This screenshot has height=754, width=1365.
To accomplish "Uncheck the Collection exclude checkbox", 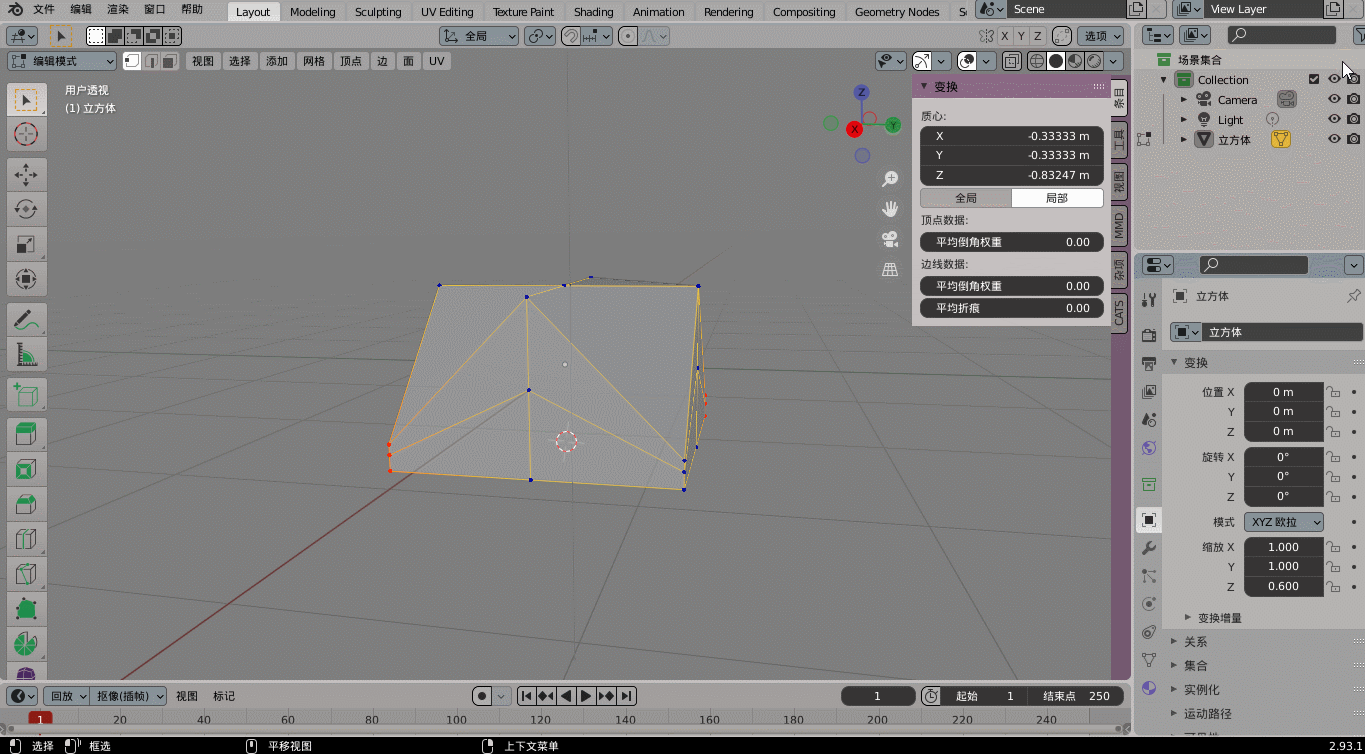I will tap(1314, 79).
